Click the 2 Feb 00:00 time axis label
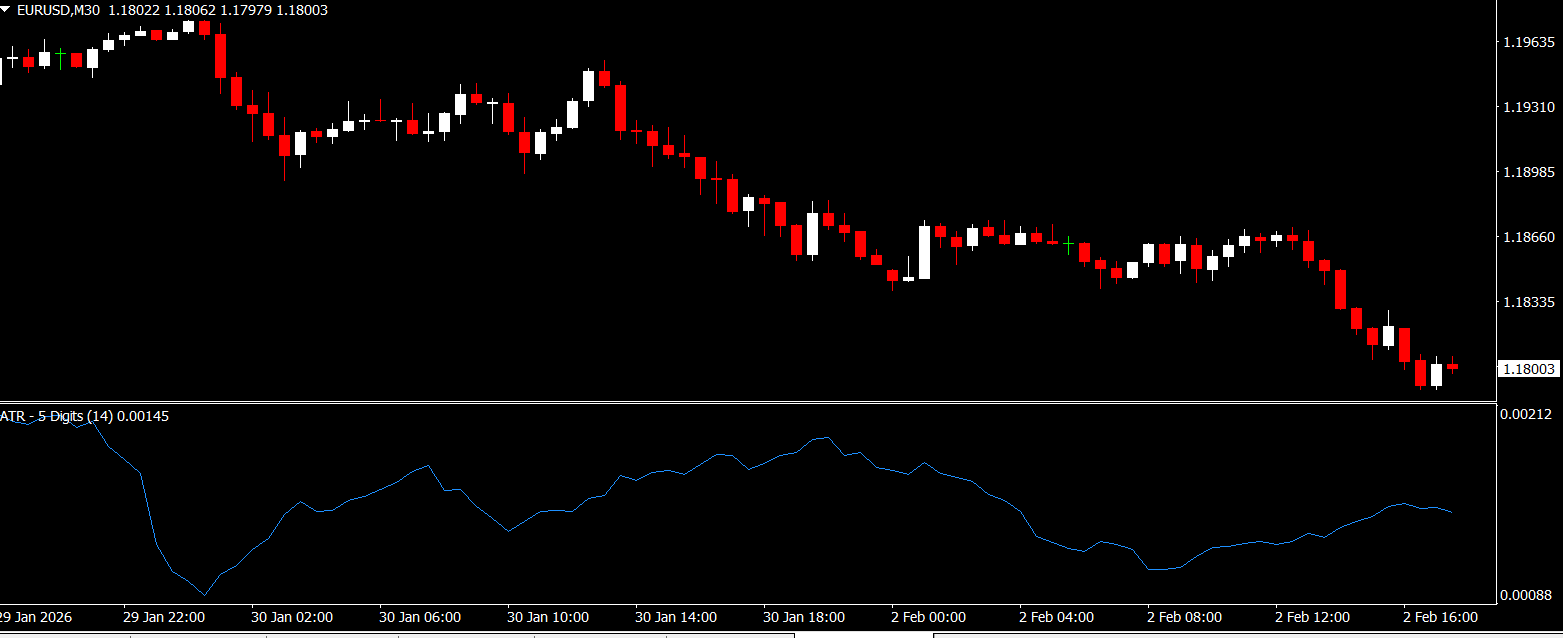Screen dimensions: 1563x638 929,617
